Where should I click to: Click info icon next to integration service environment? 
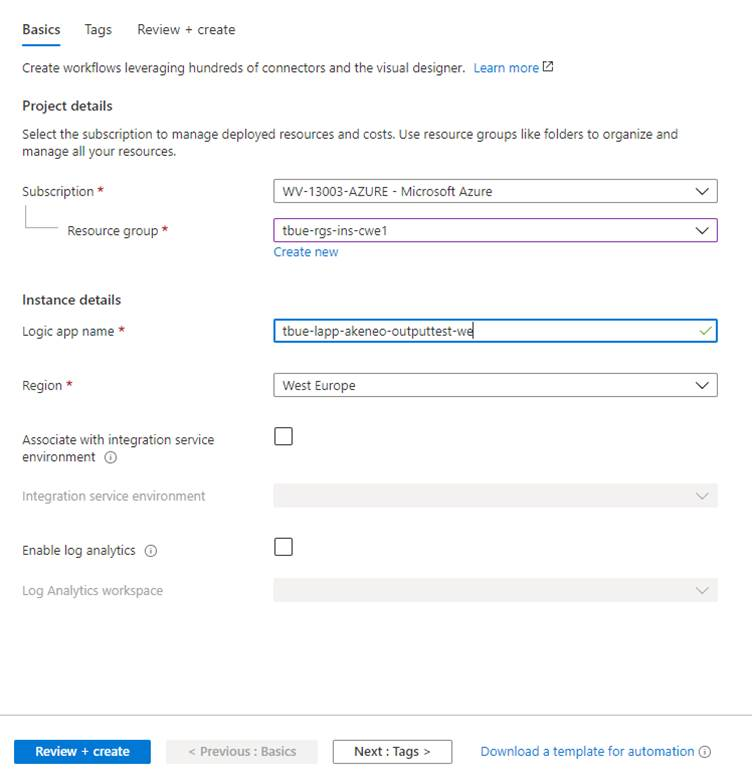click(x=111, y=458)
